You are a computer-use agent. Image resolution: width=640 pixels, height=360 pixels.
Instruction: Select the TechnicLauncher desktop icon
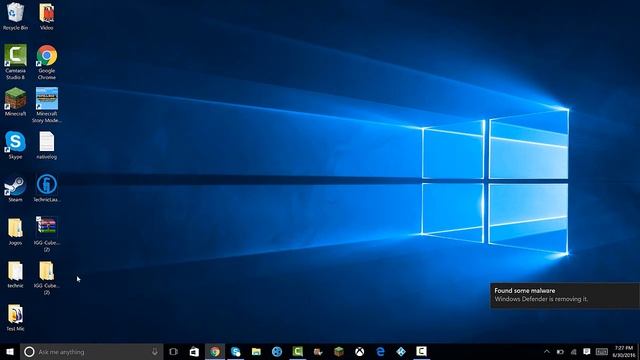47,189
